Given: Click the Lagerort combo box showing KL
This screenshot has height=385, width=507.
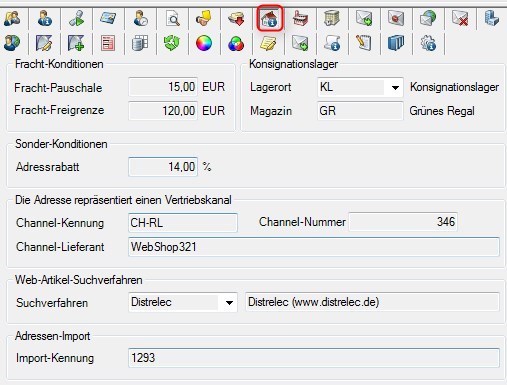Looking at the screenshot, I should click(360, 87).
